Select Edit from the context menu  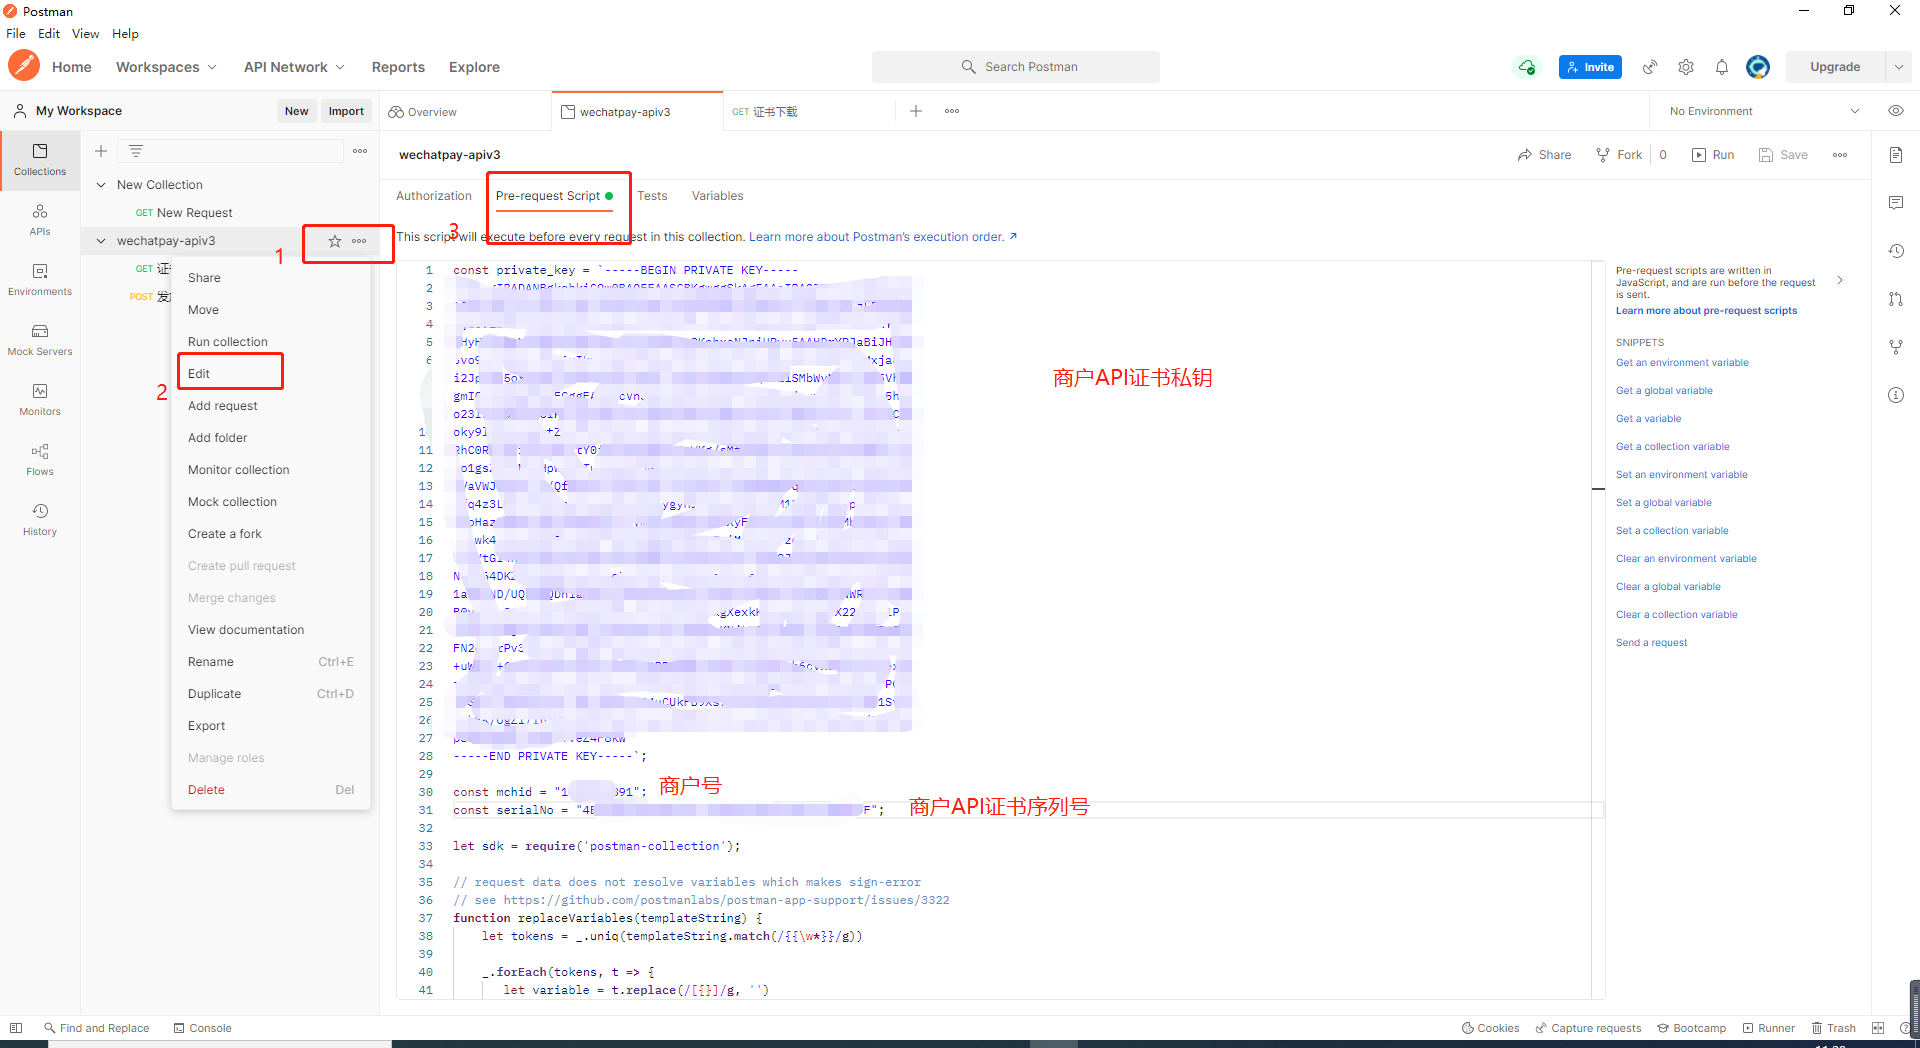click(x=200, y=374)
